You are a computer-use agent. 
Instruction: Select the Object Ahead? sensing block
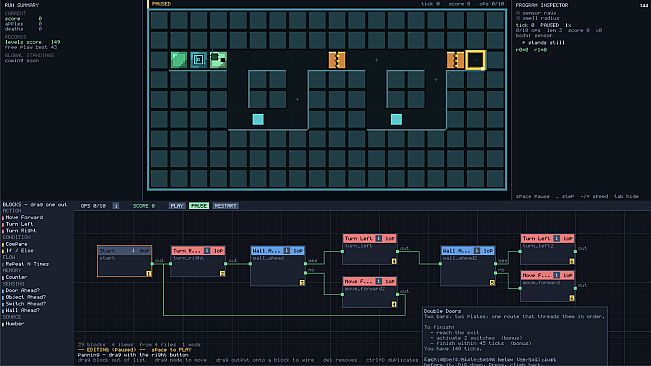pos(26,297)
